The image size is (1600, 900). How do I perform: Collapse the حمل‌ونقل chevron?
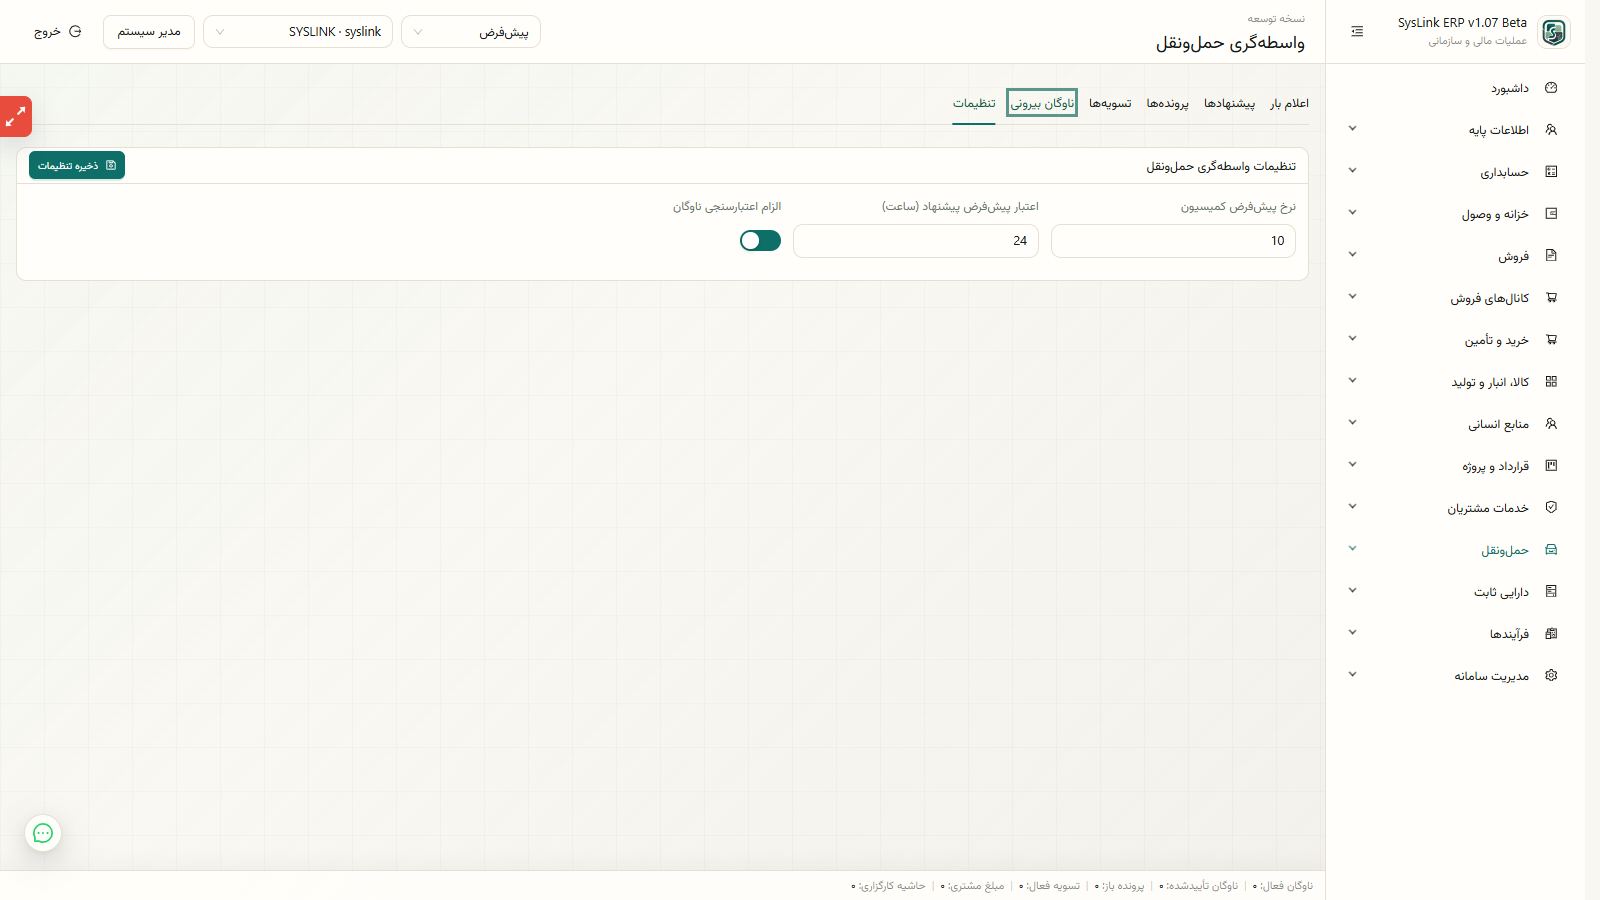[1352, 549]
